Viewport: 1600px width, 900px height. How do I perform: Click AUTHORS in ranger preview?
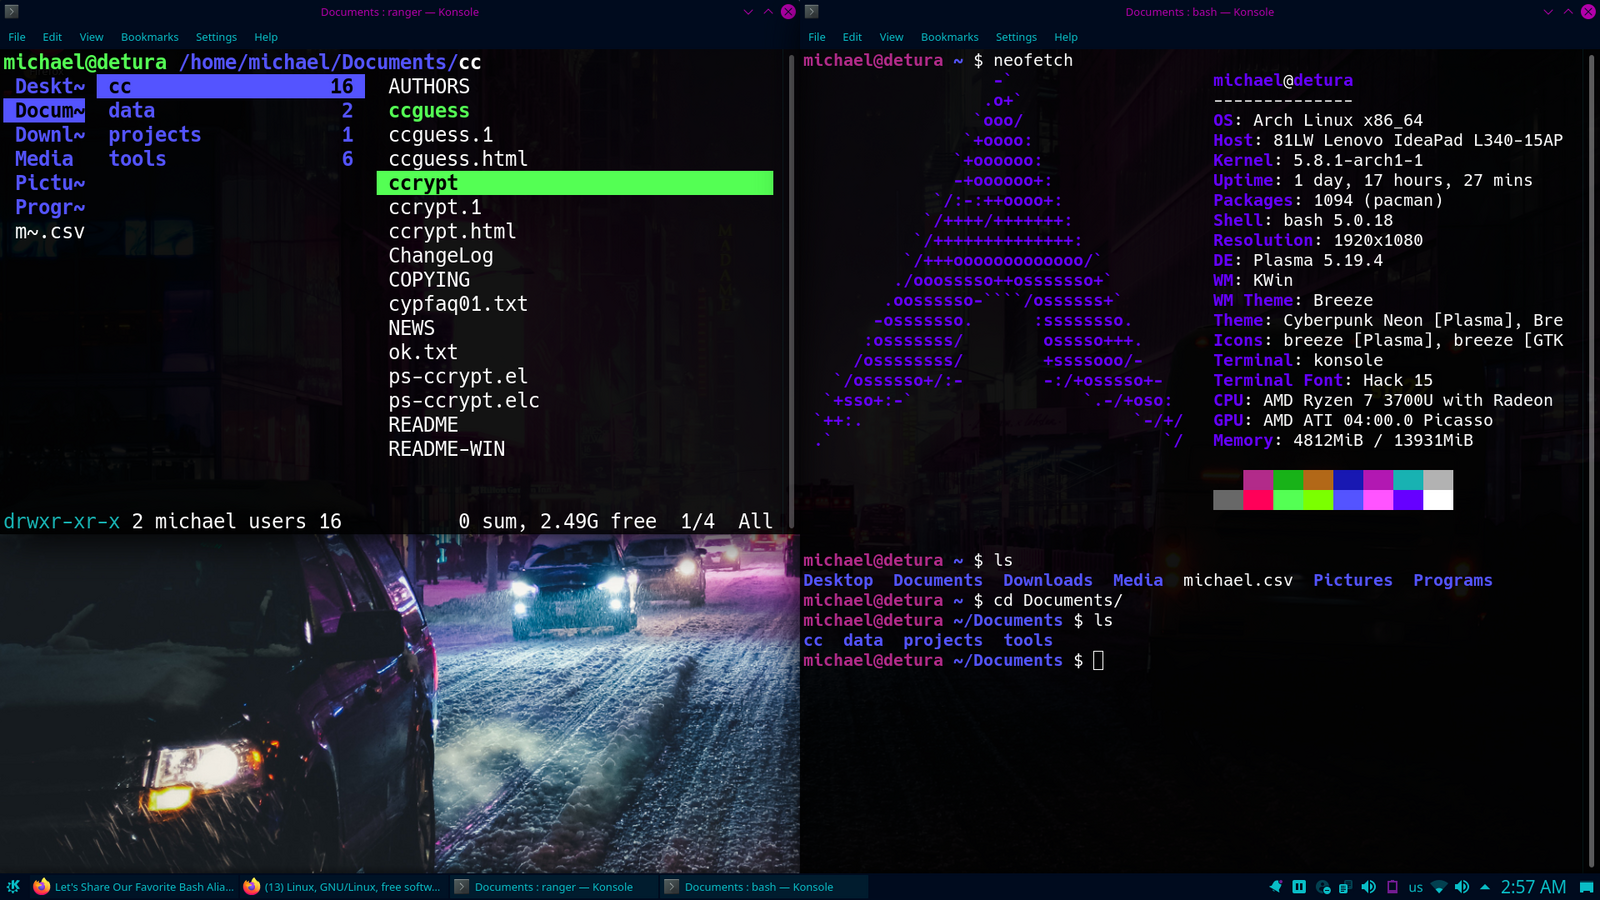(429, 86)
